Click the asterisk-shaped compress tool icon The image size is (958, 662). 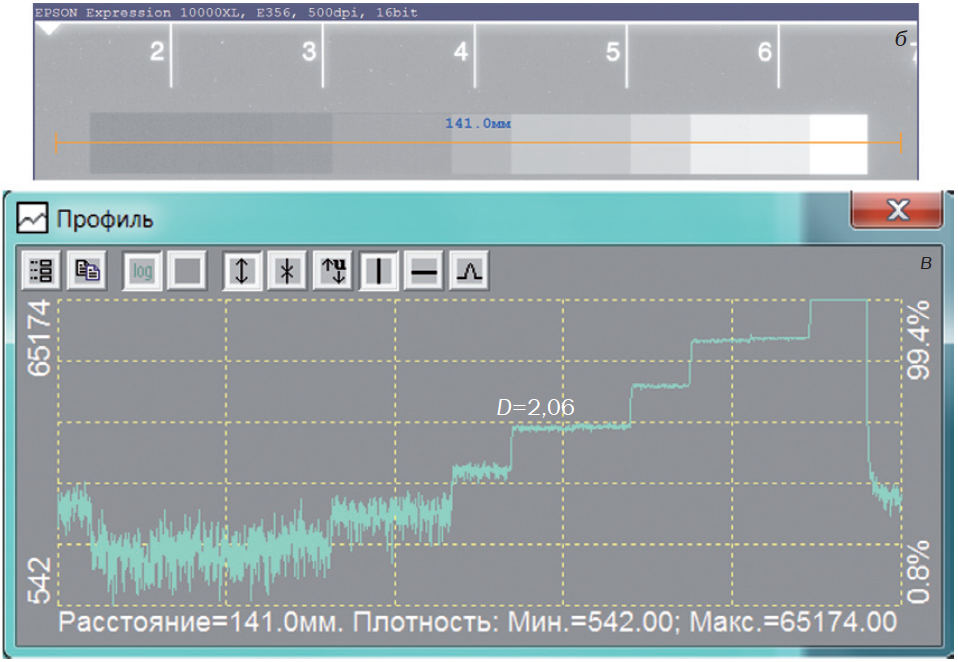pos(287,271)
